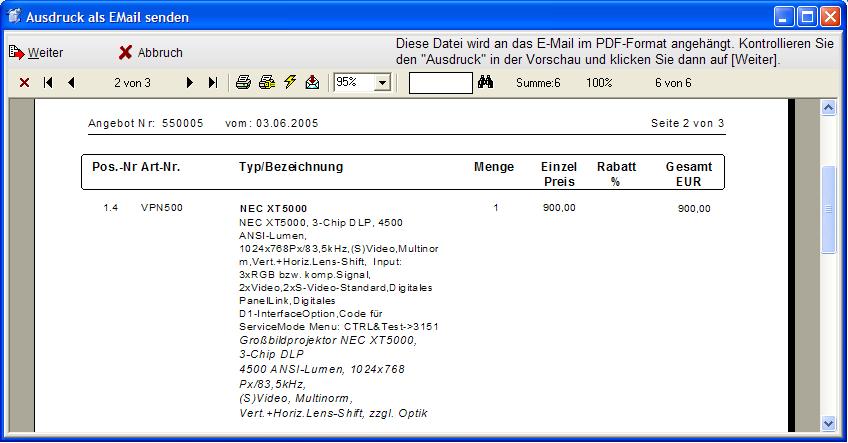Click the '6 von 6' record counter
The height and width of the screenshot is (443, 848).
click(x=673, y=83)
